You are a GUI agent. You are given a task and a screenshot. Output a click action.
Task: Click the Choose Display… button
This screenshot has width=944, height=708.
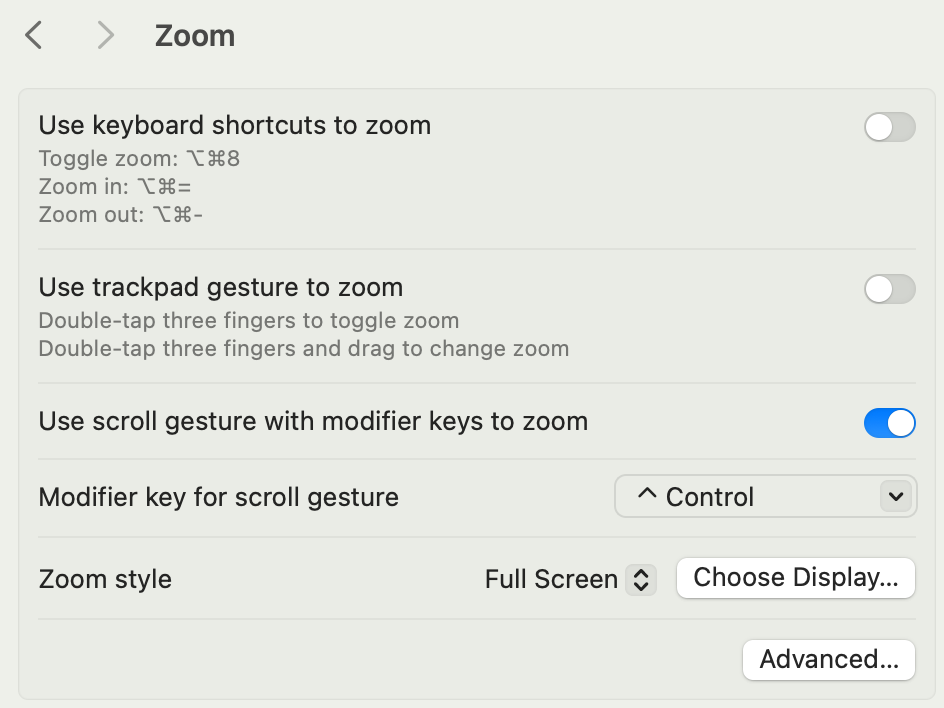click(x=795, y=578)
